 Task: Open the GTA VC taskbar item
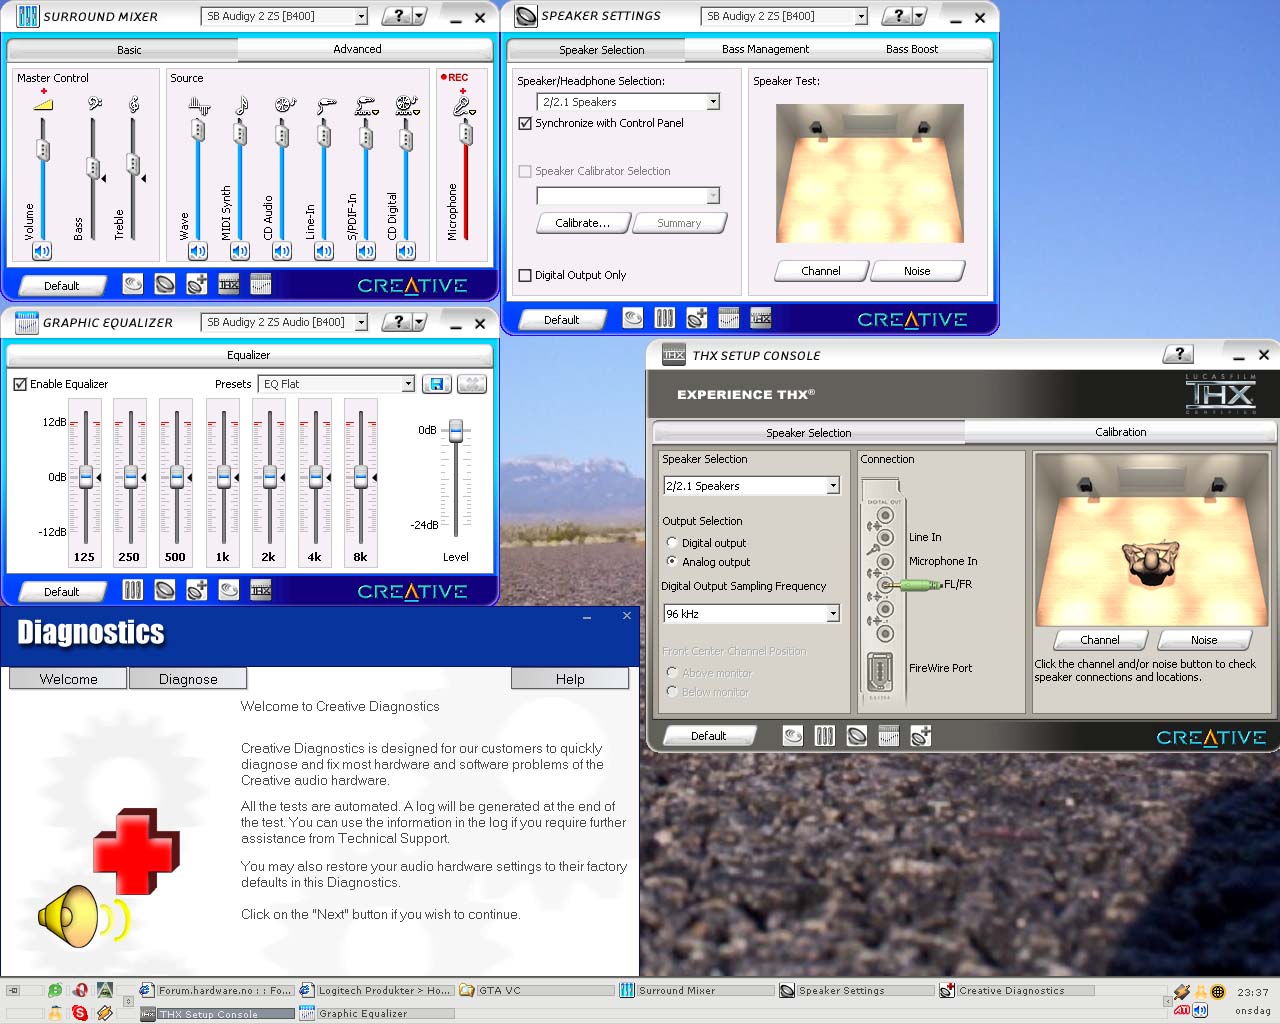[x=536, y=990]
